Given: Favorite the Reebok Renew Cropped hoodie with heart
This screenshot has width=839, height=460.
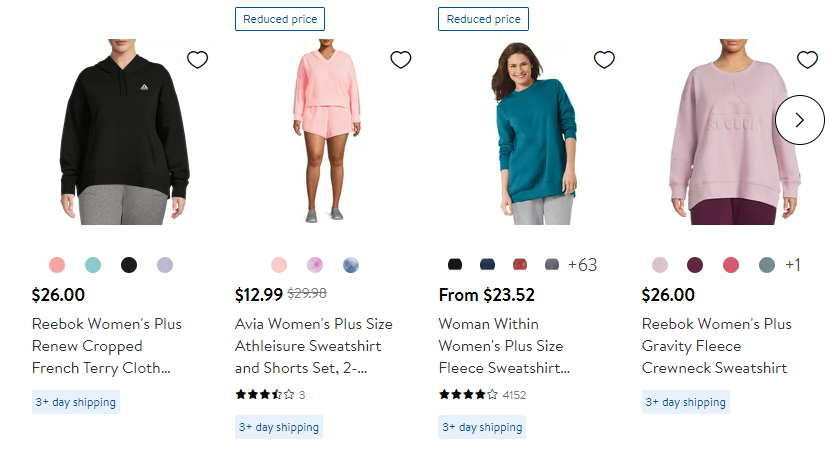Looking at the screenshot, I should (198, 60).
